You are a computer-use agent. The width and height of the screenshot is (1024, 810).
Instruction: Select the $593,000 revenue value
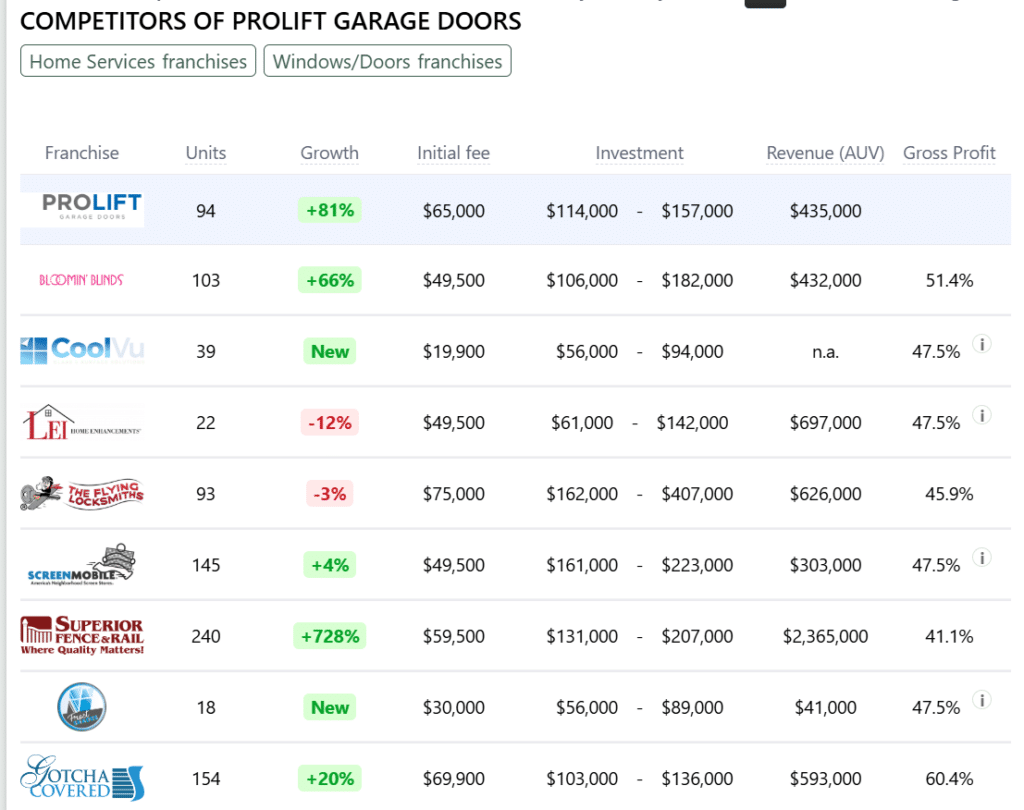[x=825, y=779]
